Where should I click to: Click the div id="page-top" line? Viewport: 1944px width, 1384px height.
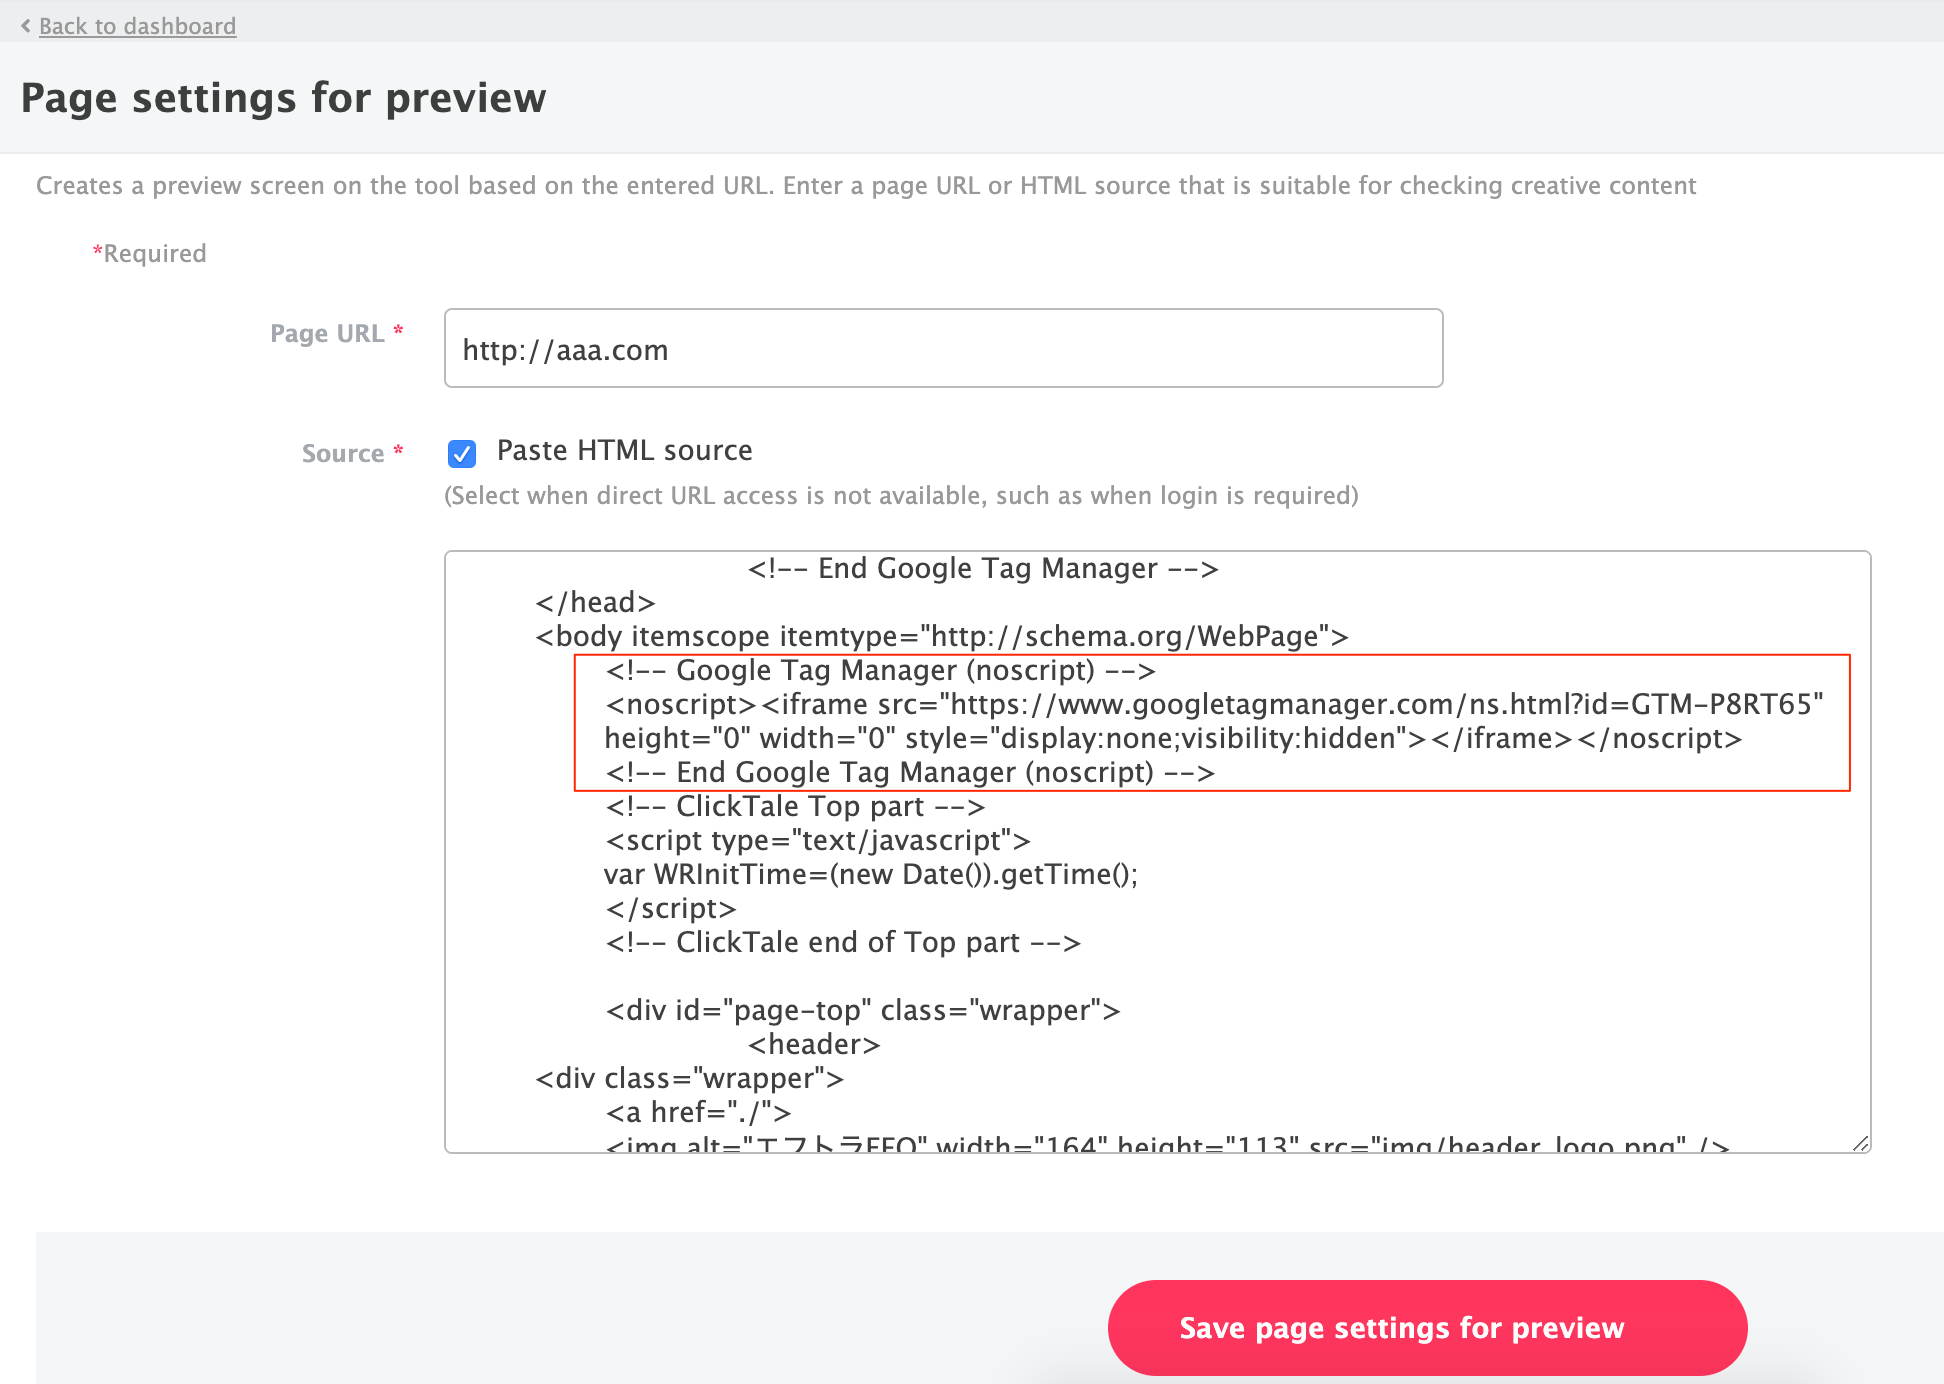pos(862,1010)
